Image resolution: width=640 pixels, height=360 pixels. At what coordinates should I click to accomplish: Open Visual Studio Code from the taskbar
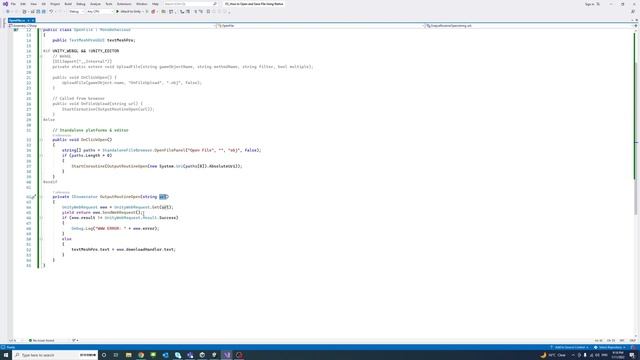pyautogui.click(x=165, y=355)
